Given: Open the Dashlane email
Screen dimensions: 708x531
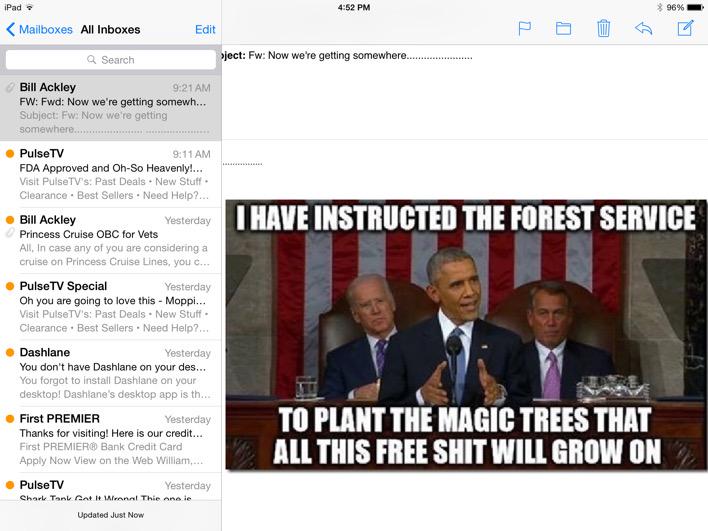Looking at the screenshot, I should pos(111,373).
